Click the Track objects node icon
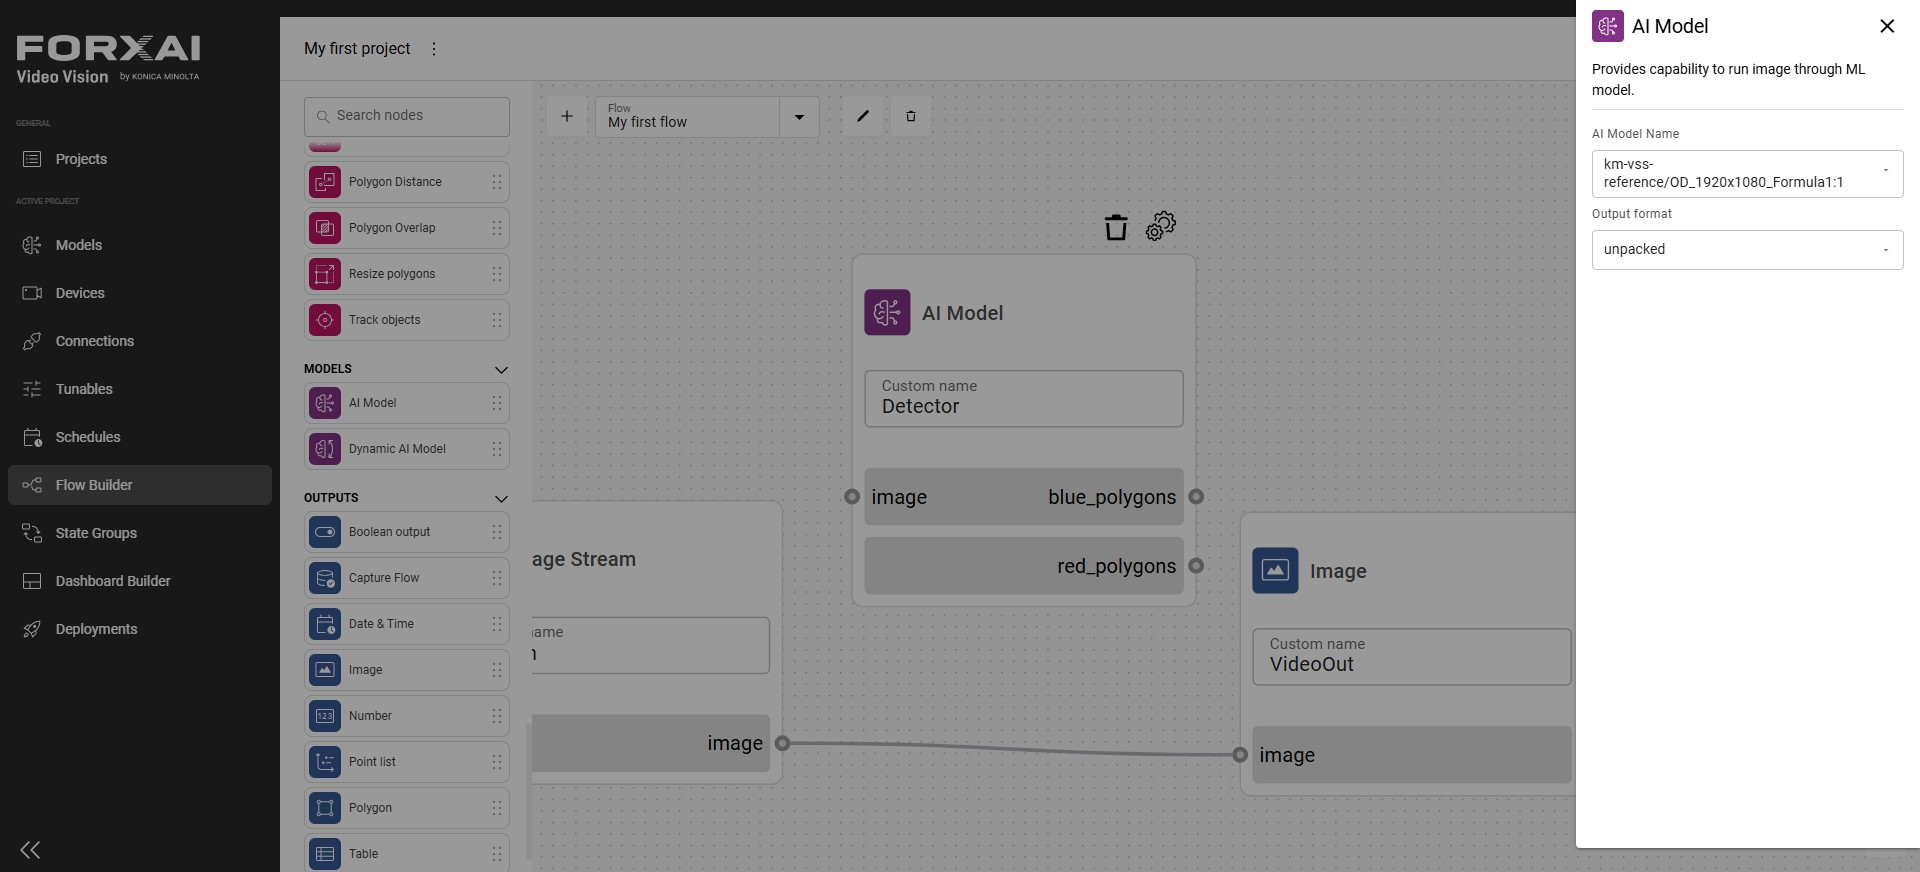This screenshot has height=872, width=1920. click(325, 320)
